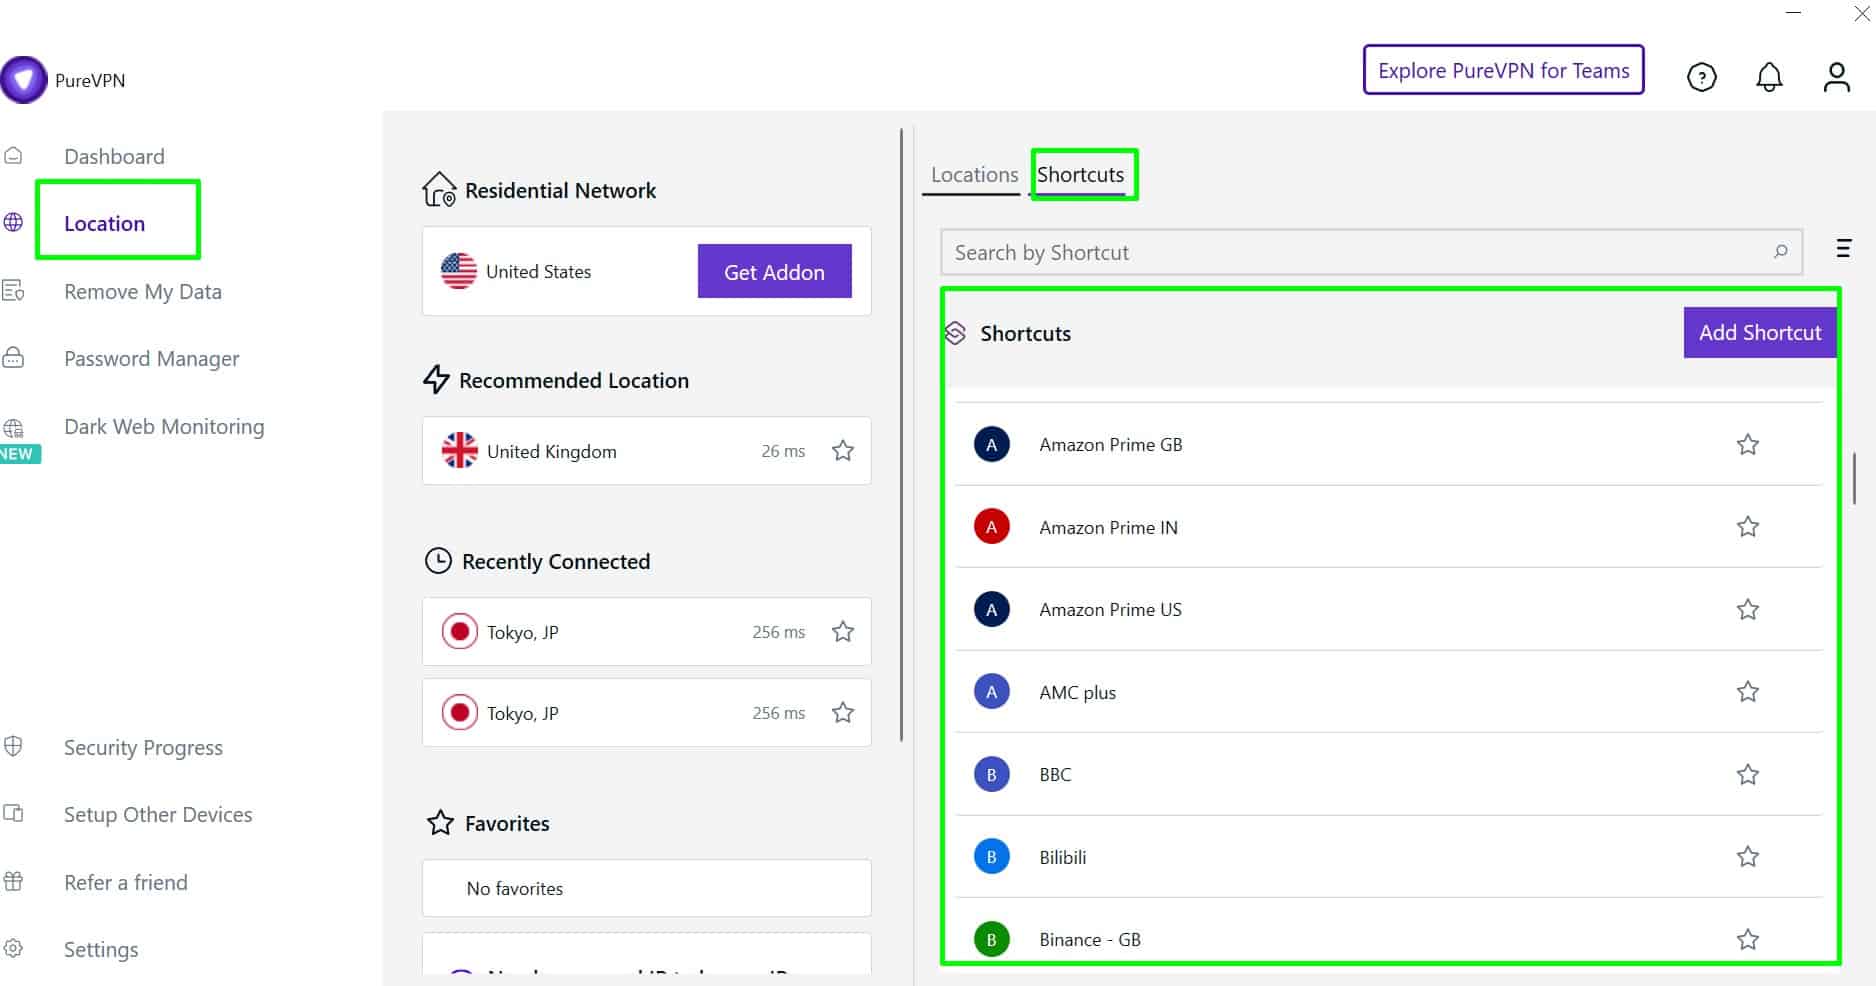The height and width of the screenshot is (986, 1876).
Task: Click Explore PureVPN for Teams button
Action: (1503, 70)
